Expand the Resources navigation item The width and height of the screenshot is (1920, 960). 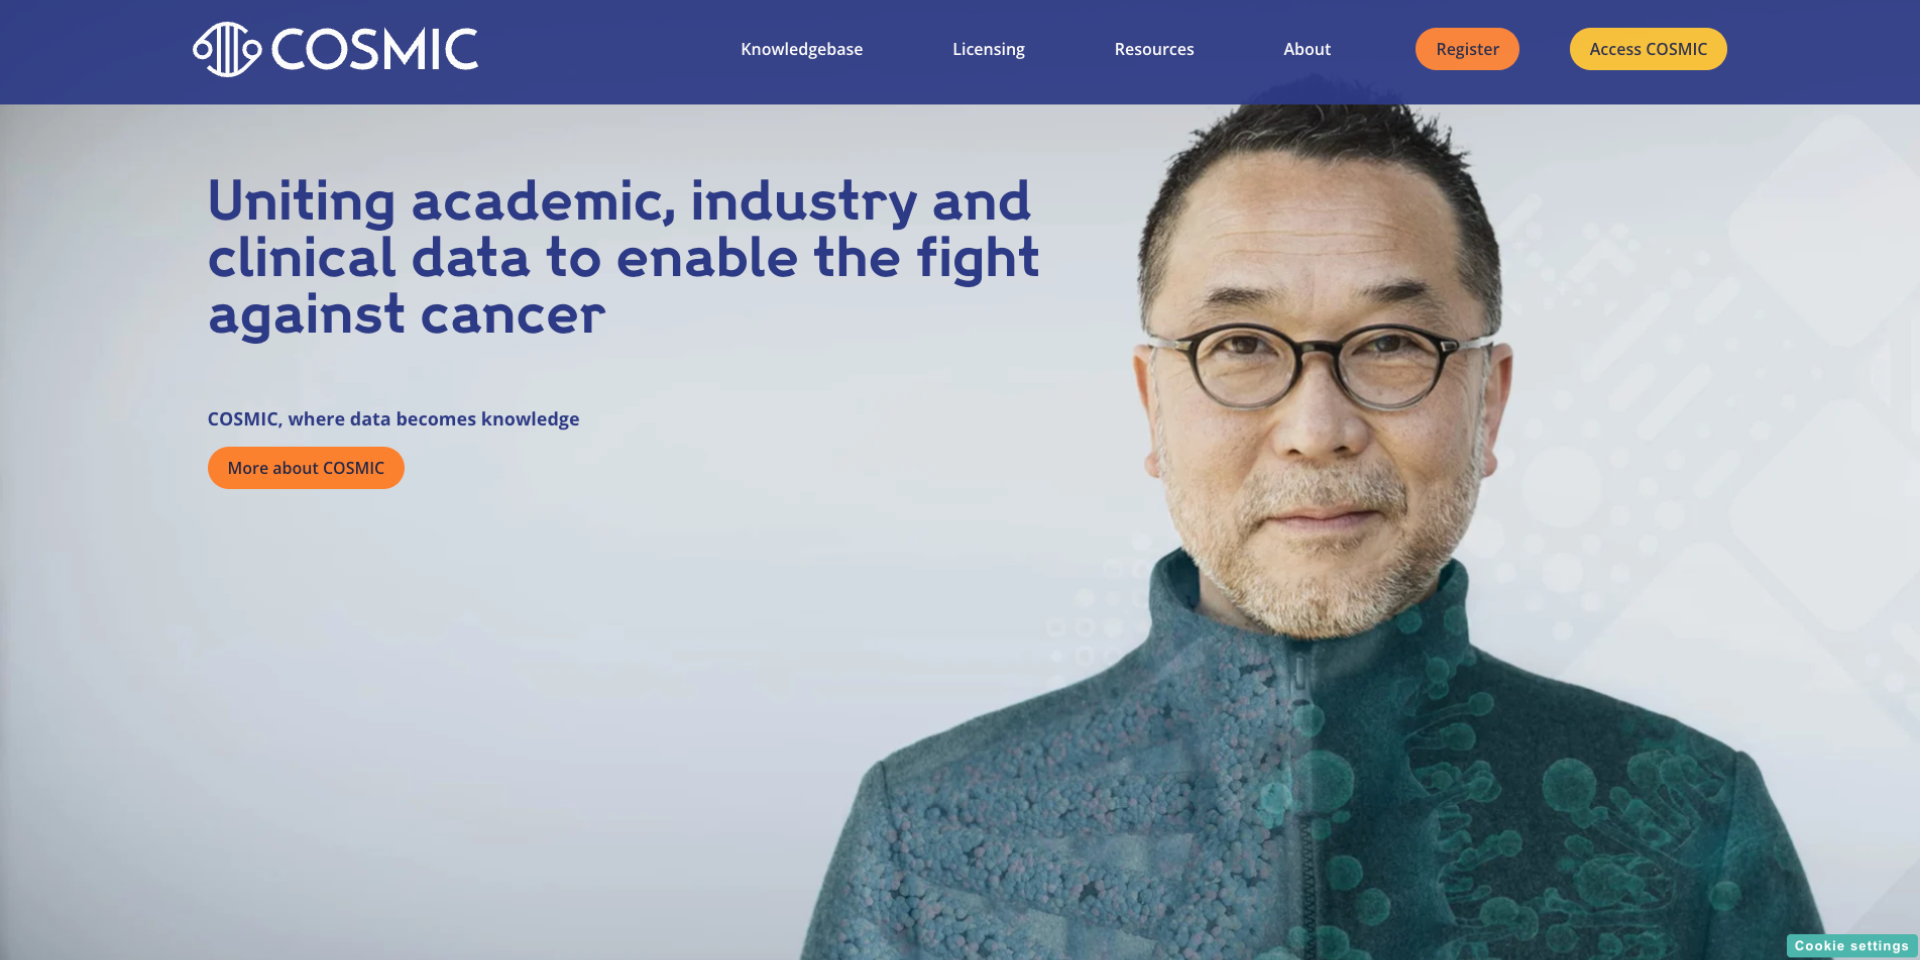tap(1154, 49)
